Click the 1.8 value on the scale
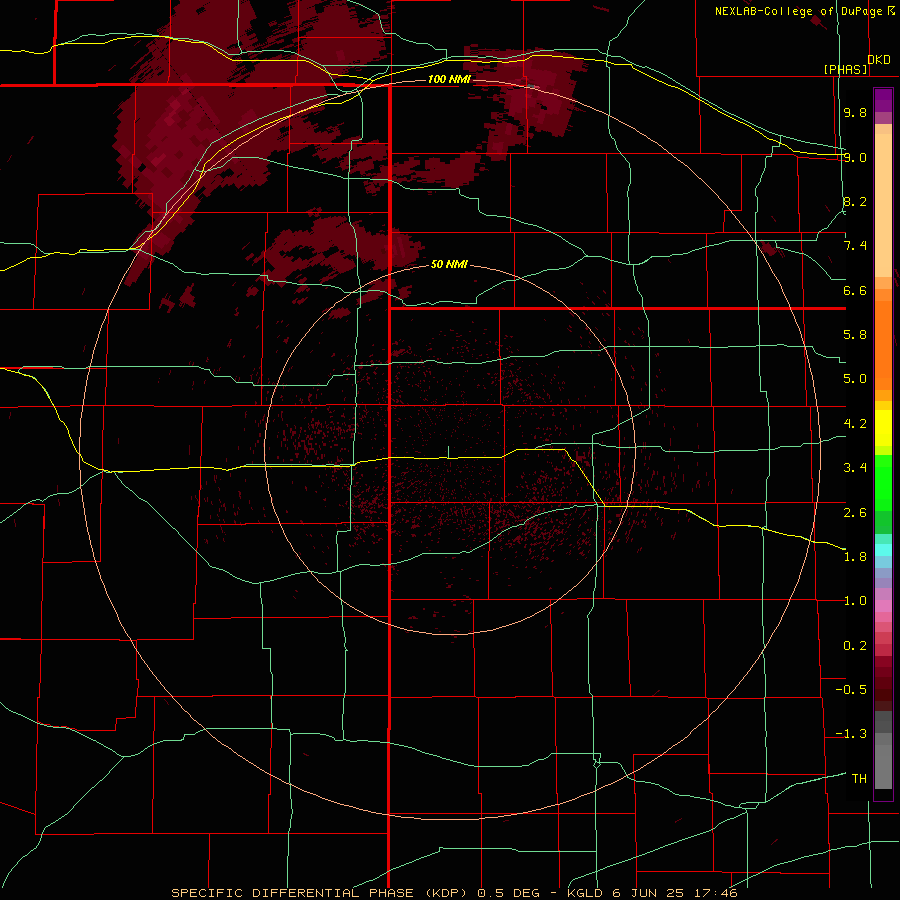Screen dimensions: 900x900 (855, 557)
